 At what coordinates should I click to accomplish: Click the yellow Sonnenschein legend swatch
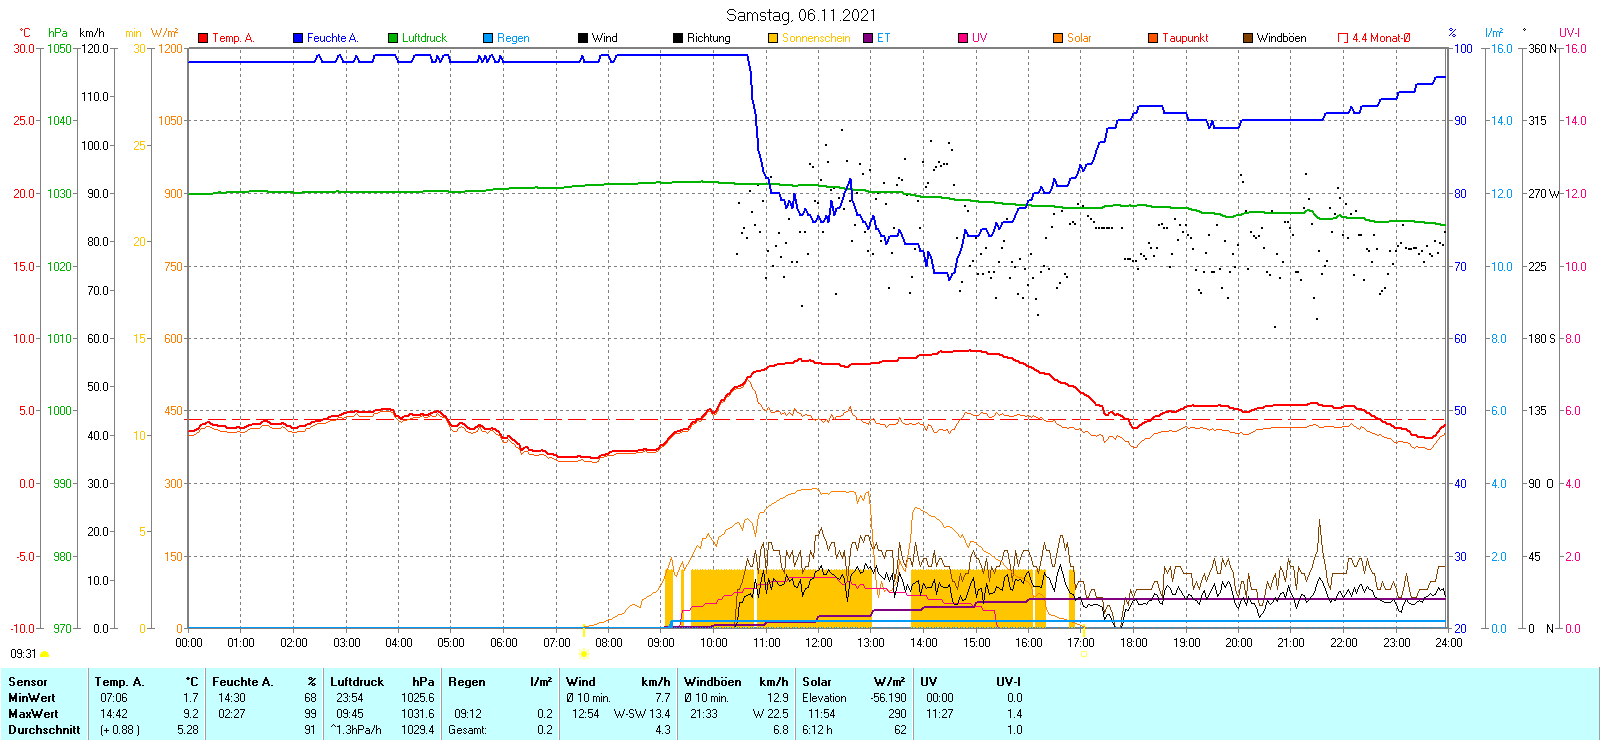(x=773, y=38)
